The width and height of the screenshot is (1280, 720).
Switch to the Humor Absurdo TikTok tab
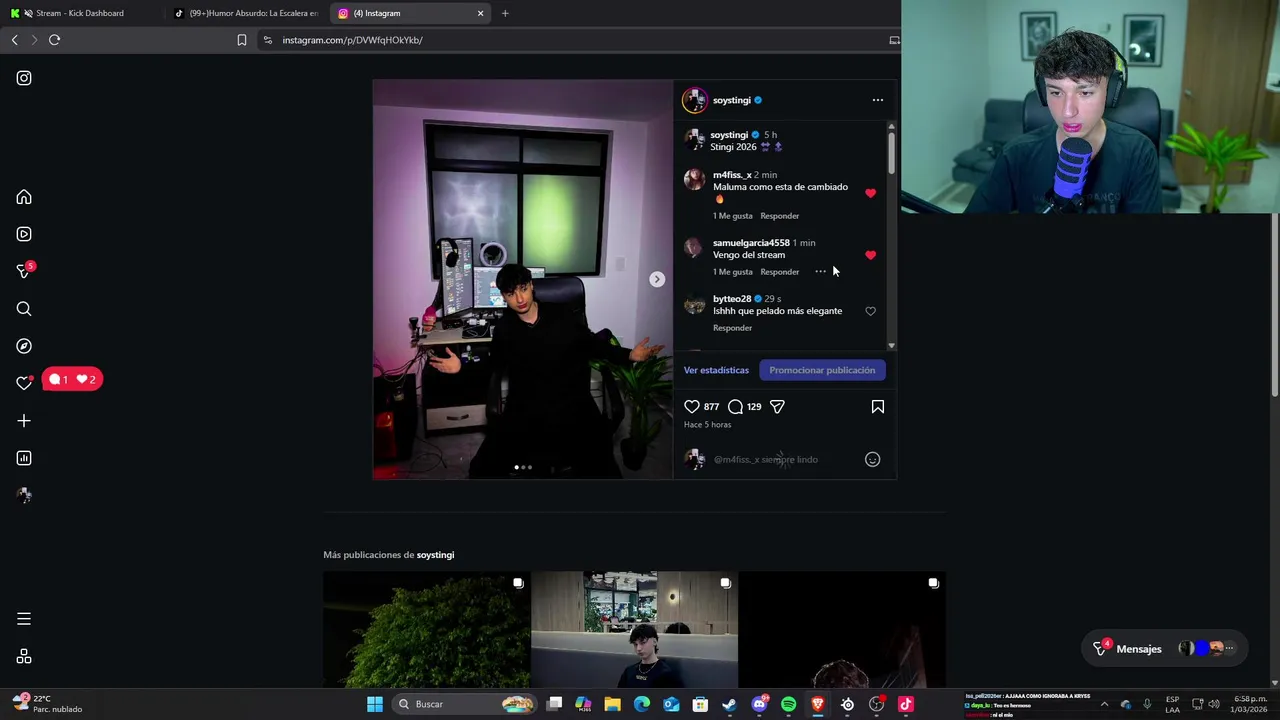pyautogui.click(x=245, y=13)
